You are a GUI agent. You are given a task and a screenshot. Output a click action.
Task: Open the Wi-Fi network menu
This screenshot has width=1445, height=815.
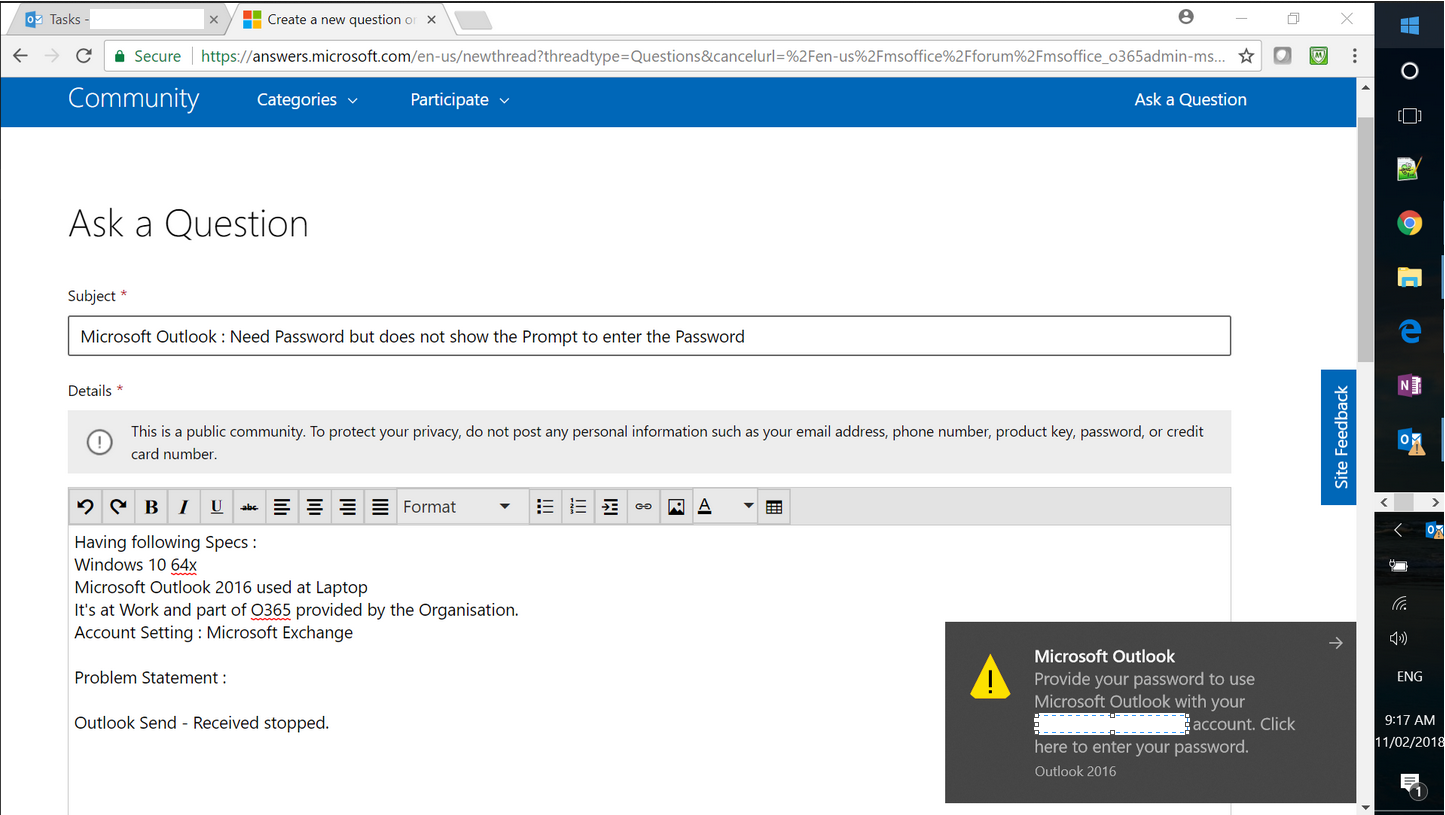click(1399, 604)
